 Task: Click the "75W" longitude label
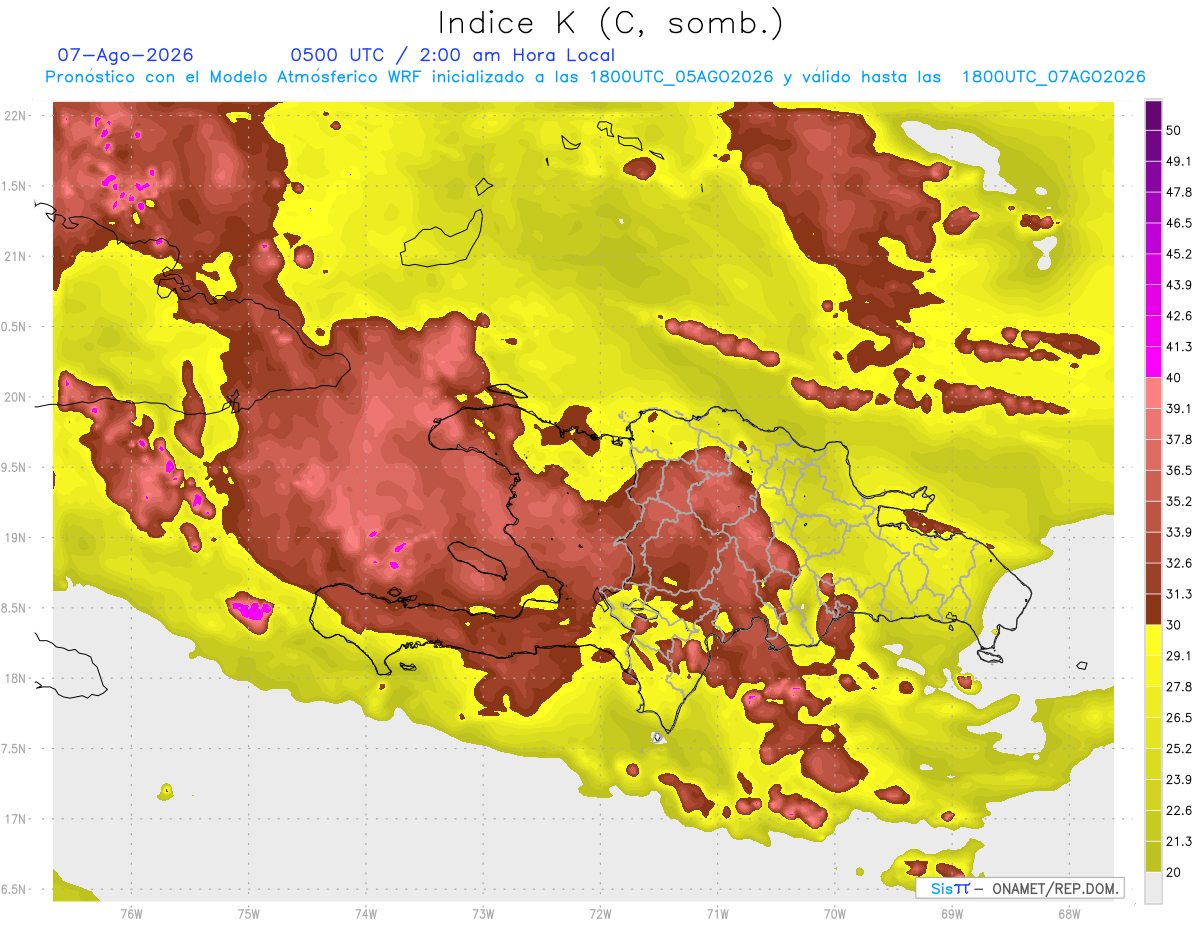click(x=248, y=914)
